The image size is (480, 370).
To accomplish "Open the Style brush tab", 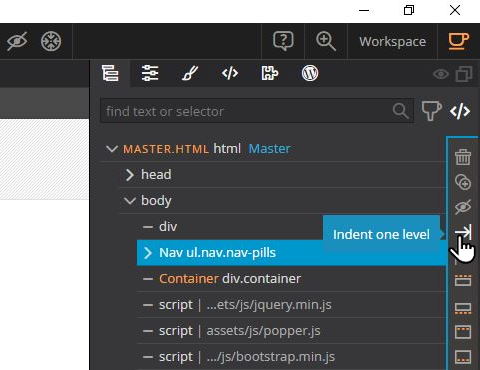I will coord(190,73).
